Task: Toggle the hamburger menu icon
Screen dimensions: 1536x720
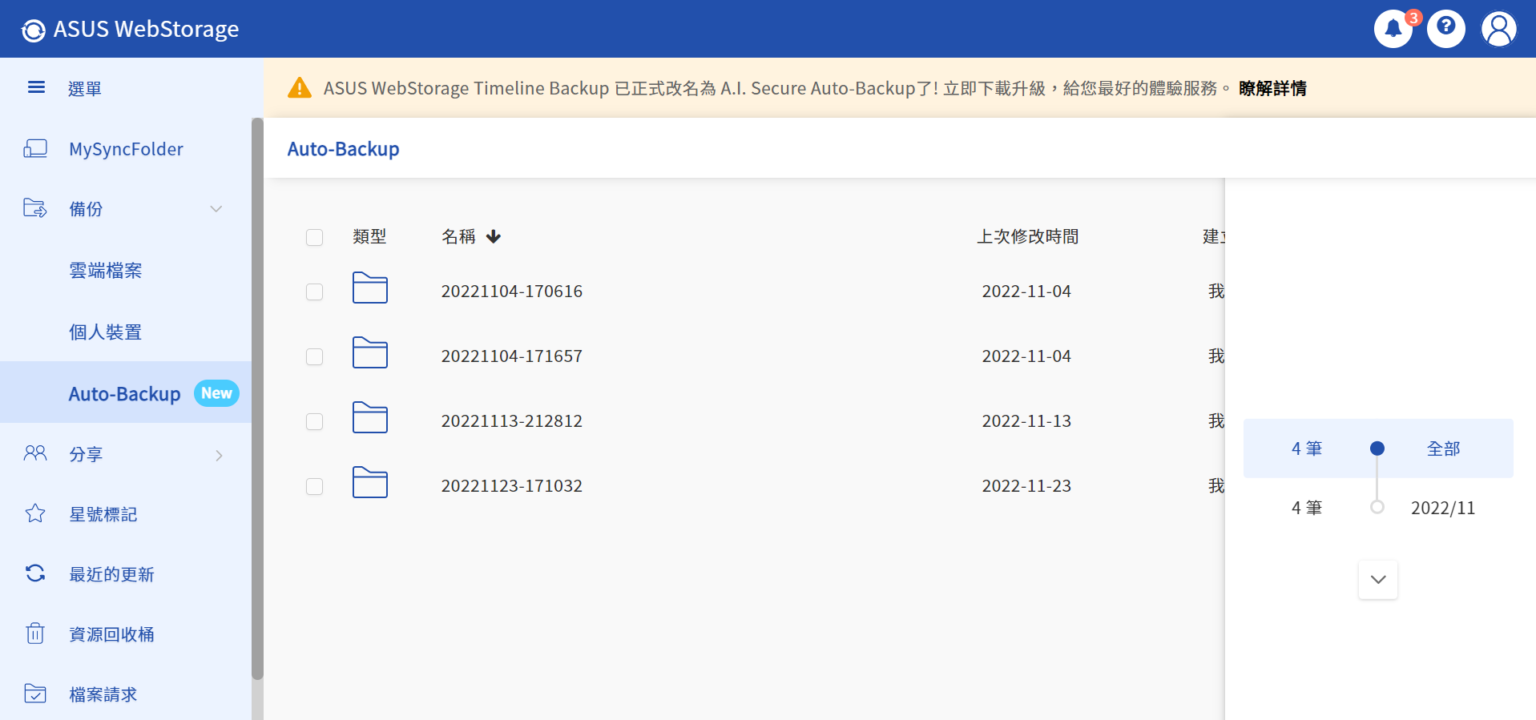Action: (36, 88)
